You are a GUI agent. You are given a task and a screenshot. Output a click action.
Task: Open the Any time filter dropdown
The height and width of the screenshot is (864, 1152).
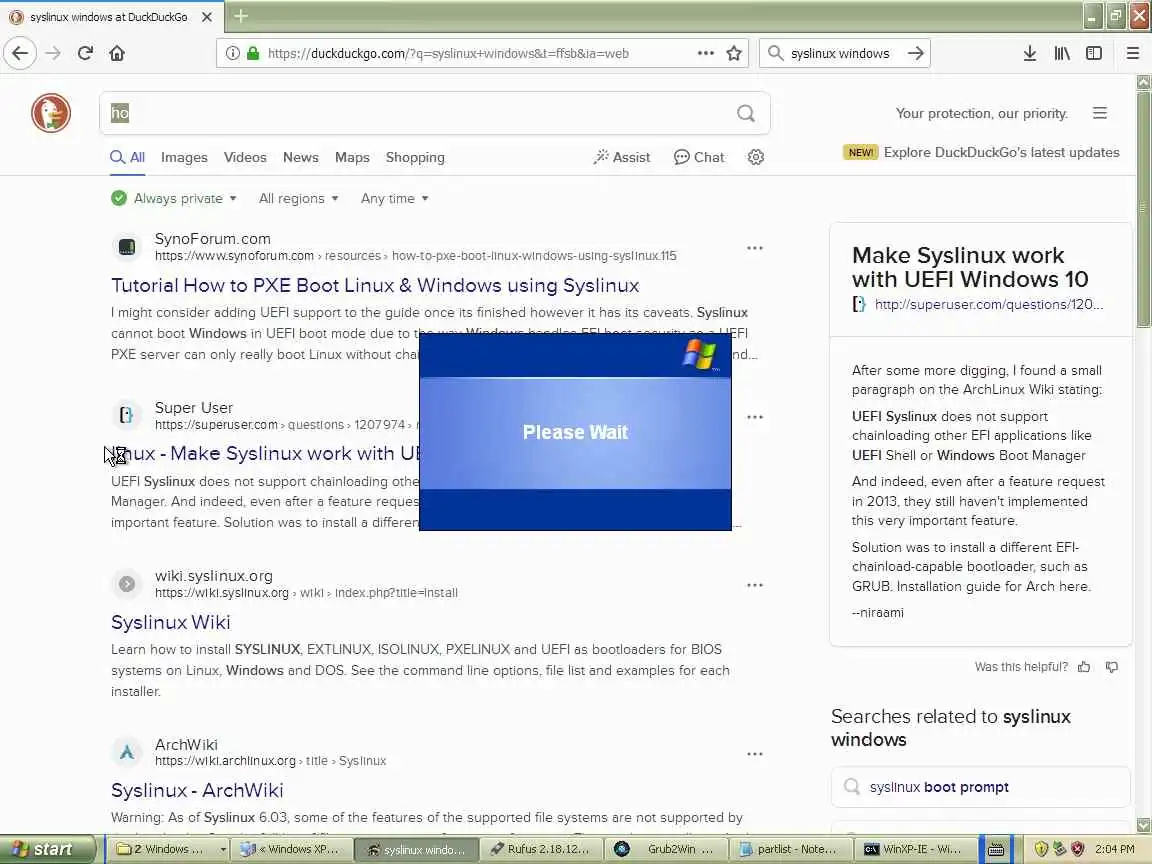point(395,198)
